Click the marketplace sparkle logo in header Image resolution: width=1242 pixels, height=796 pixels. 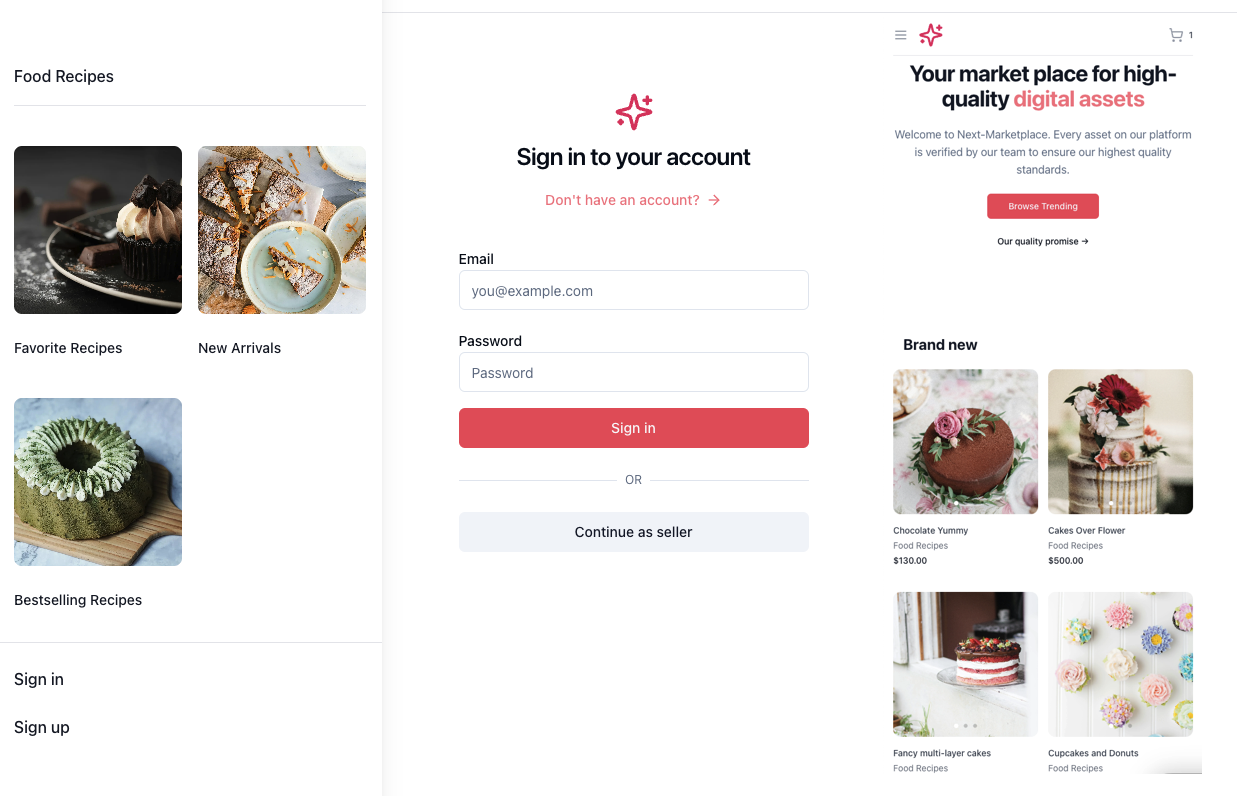931,35
